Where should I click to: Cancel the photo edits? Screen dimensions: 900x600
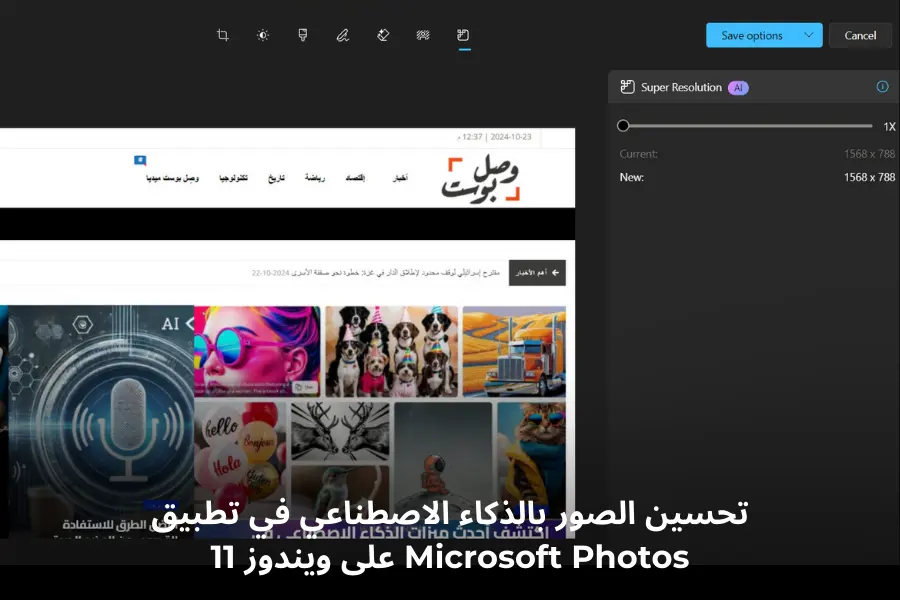(x=860, y=36)
